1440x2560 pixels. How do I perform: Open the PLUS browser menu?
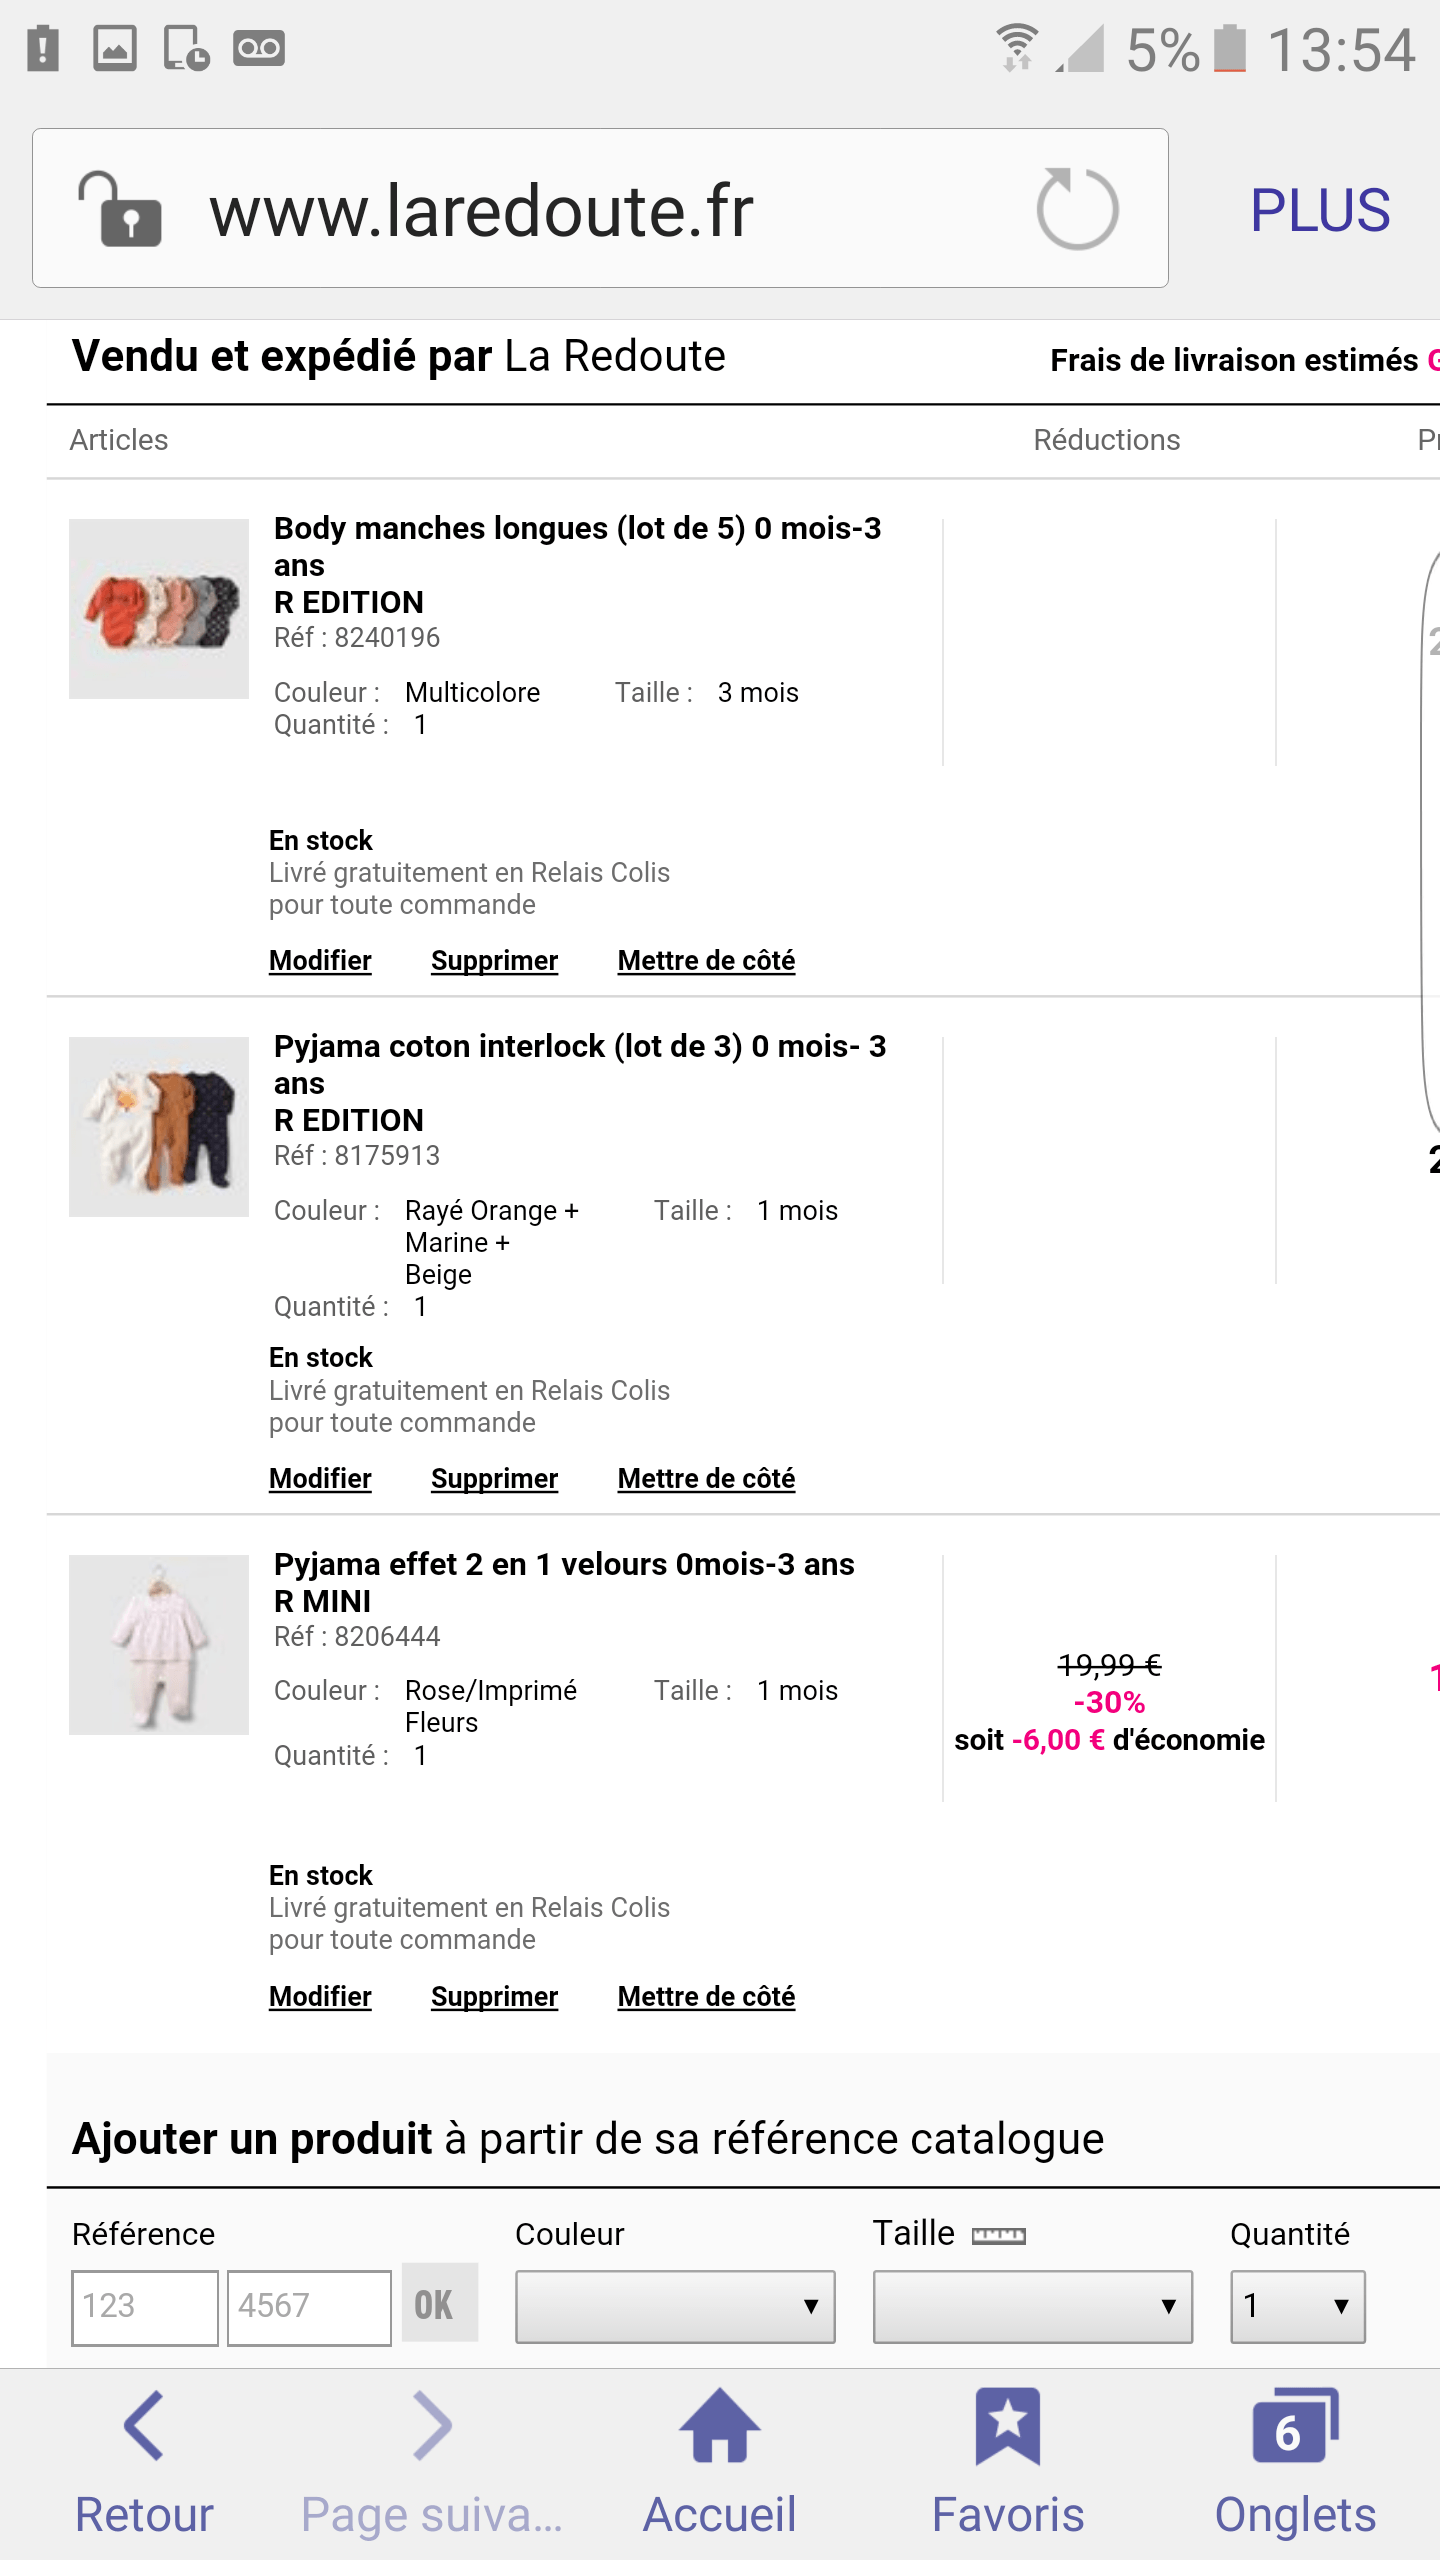coord(1320,210)
